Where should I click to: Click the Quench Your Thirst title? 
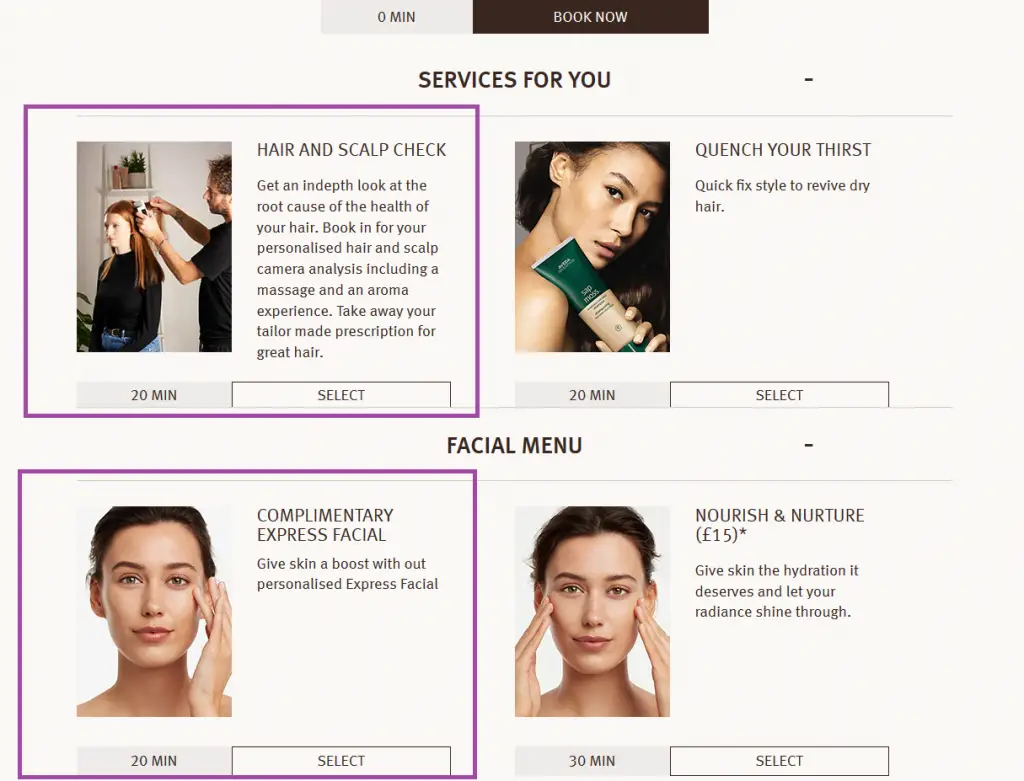tap(783, 150)
